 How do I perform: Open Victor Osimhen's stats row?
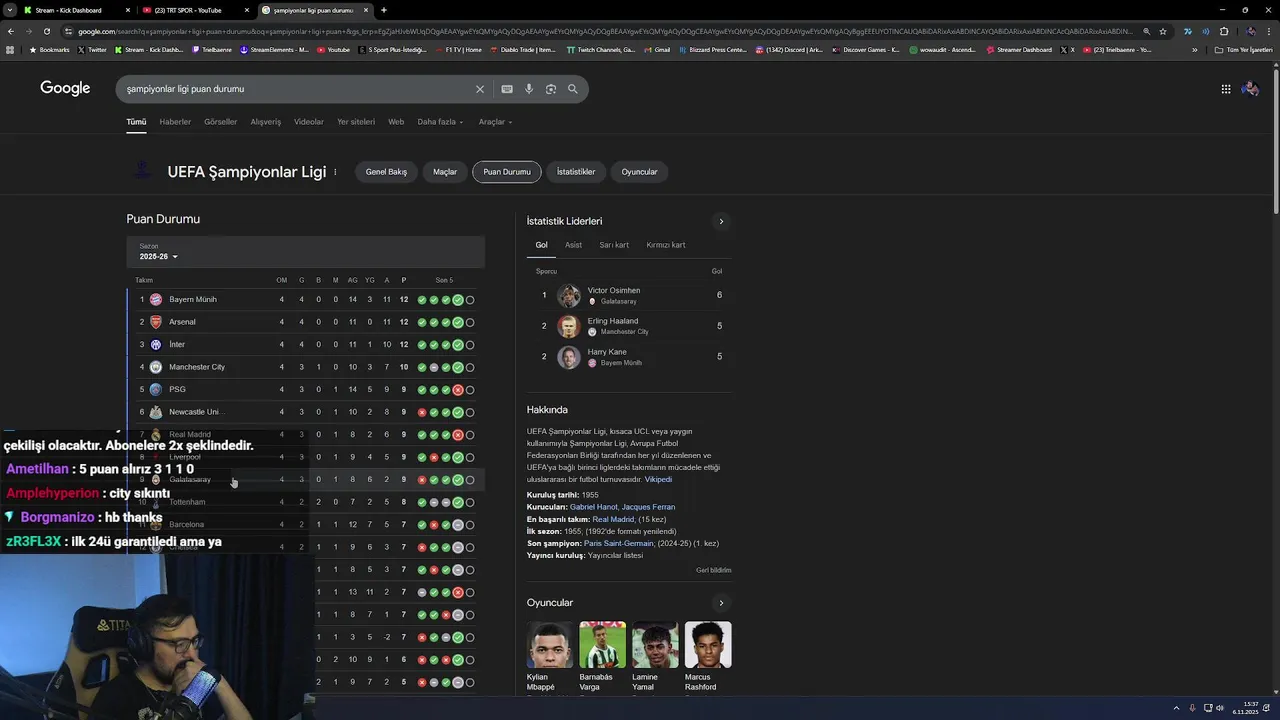pos(629,295)
